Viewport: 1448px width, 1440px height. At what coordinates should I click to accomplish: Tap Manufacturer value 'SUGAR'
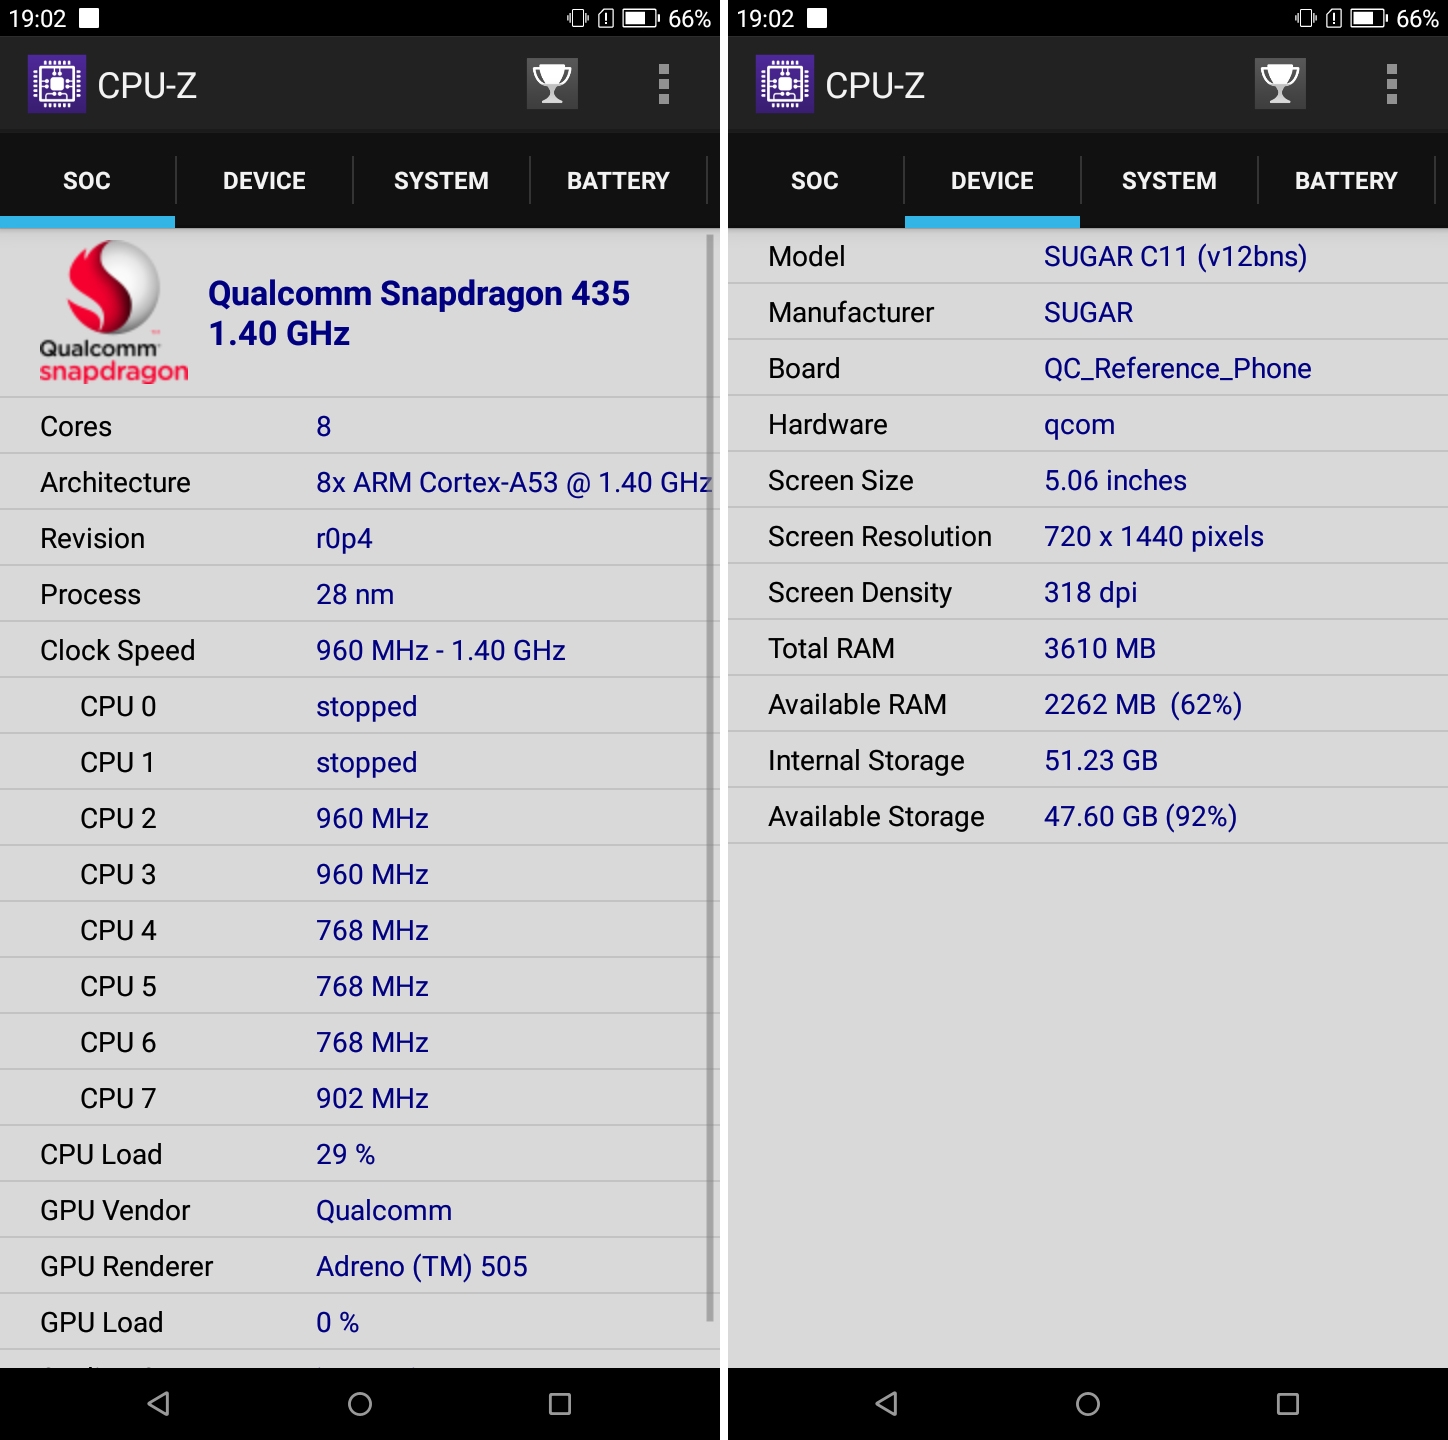[x=1089, y=313]
